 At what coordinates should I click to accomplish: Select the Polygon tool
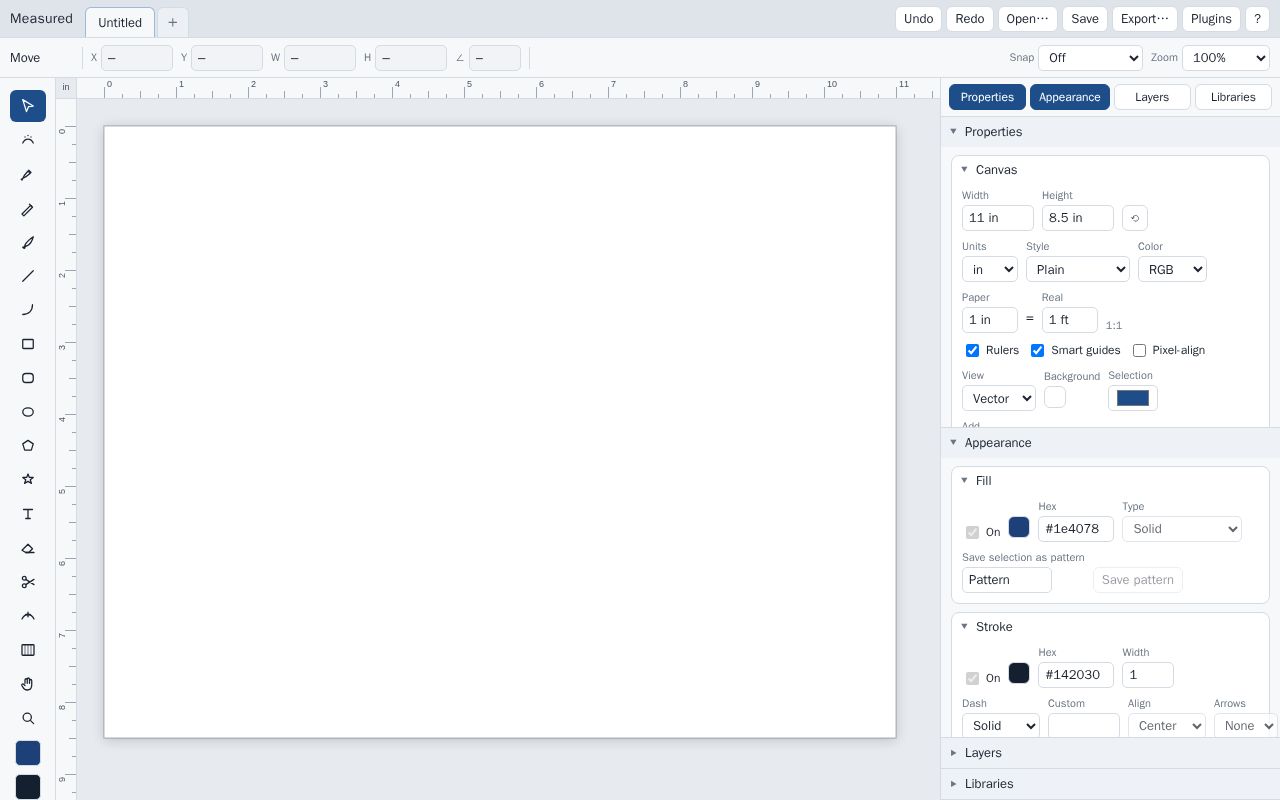(28, 446)
